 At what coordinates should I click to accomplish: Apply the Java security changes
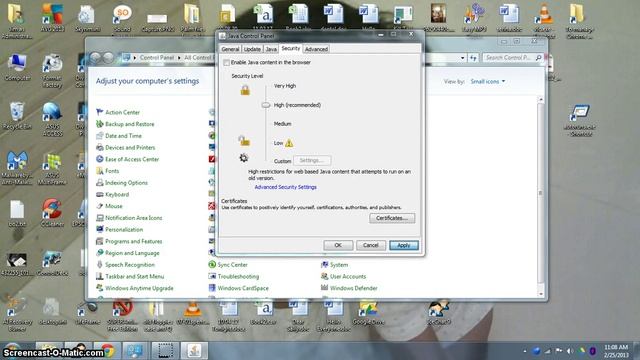tap(404, 245)
